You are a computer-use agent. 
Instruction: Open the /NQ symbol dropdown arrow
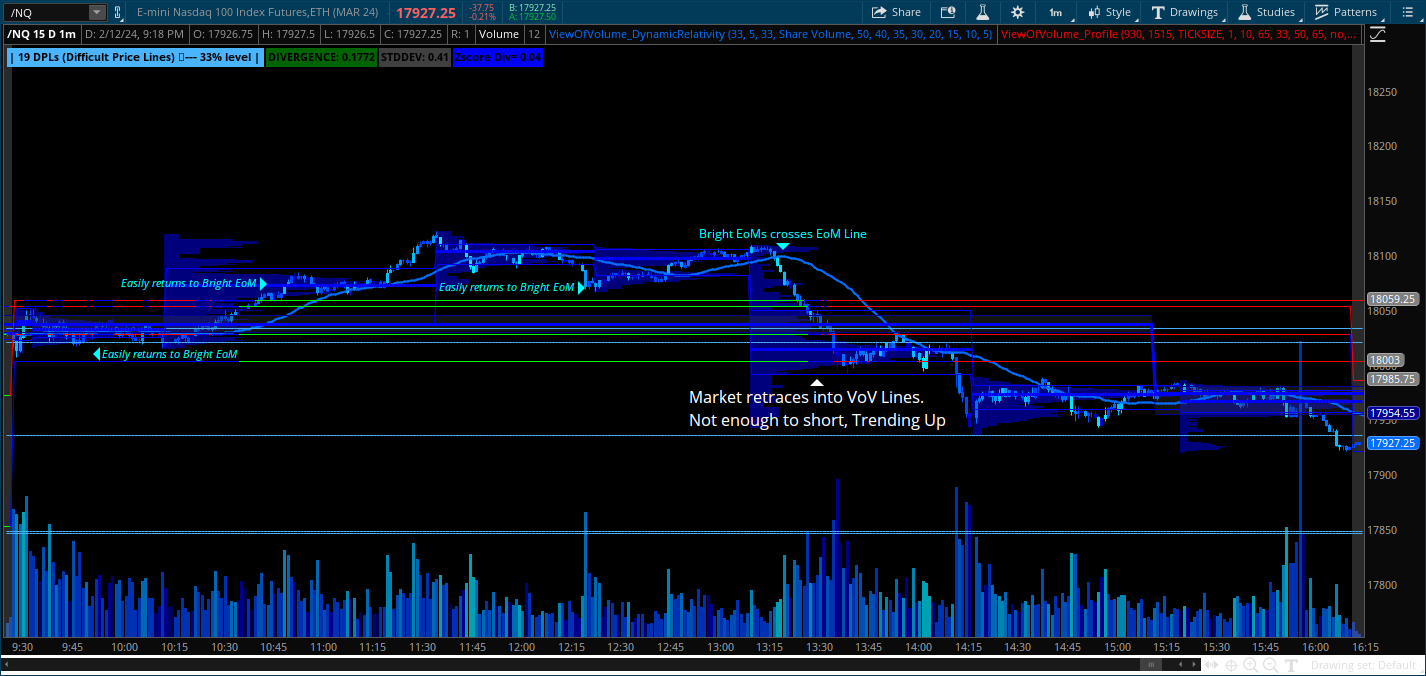tap(96, 12)
